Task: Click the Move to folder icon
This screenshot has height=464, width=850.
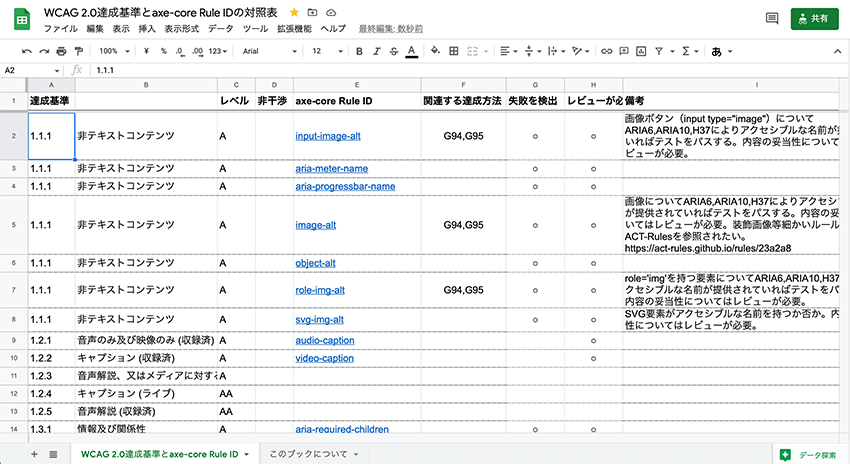Action: [312, 12]
